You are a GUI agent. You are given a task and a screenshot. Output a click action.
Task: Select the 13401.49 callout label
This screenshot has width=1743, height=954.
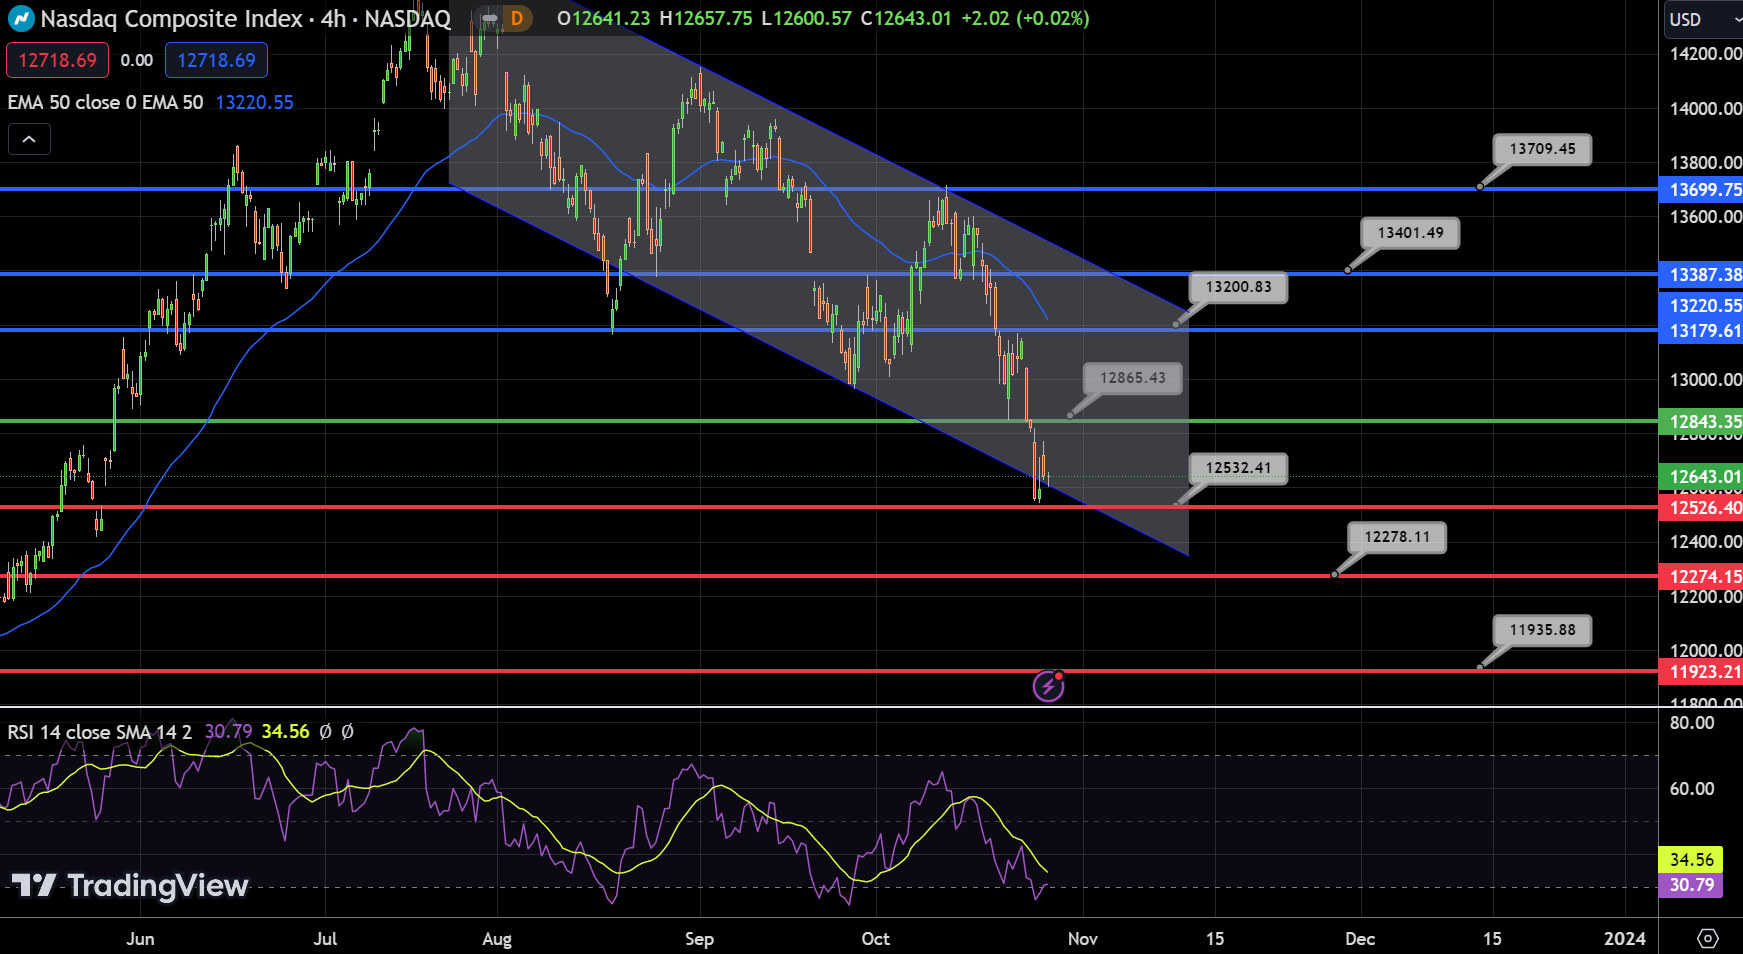click(x=1410, y=233)
